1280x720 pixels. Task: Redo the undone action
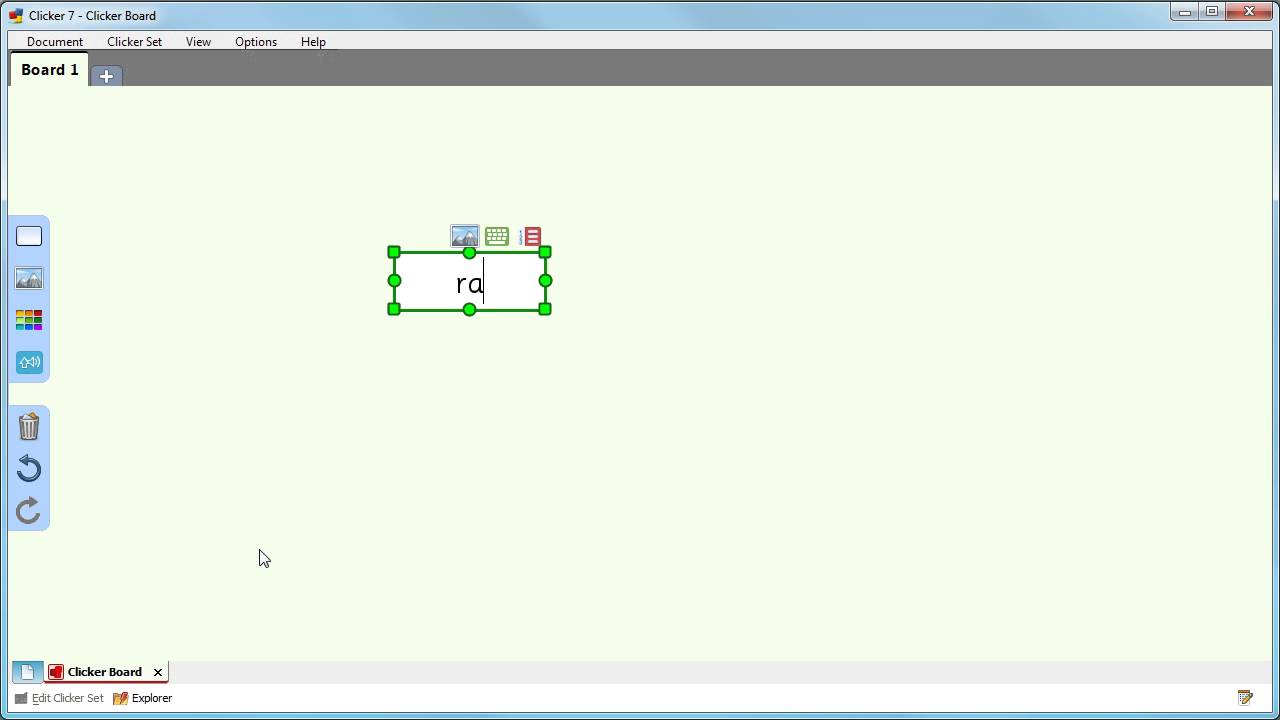pos(29,511)
